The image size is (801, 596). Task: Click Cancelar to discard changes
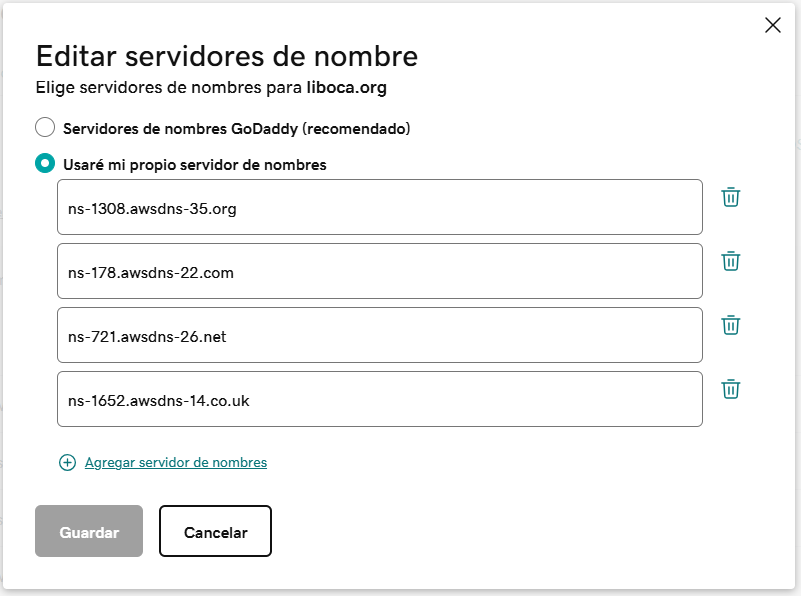pyautogui.click(x=215, y=531)
